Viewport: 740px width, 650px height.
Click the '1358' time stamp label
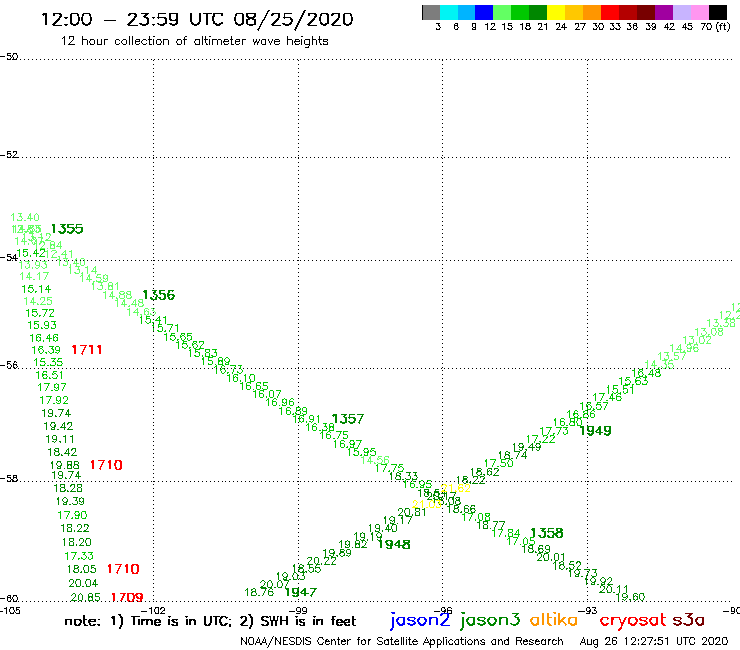click(547, 533)
